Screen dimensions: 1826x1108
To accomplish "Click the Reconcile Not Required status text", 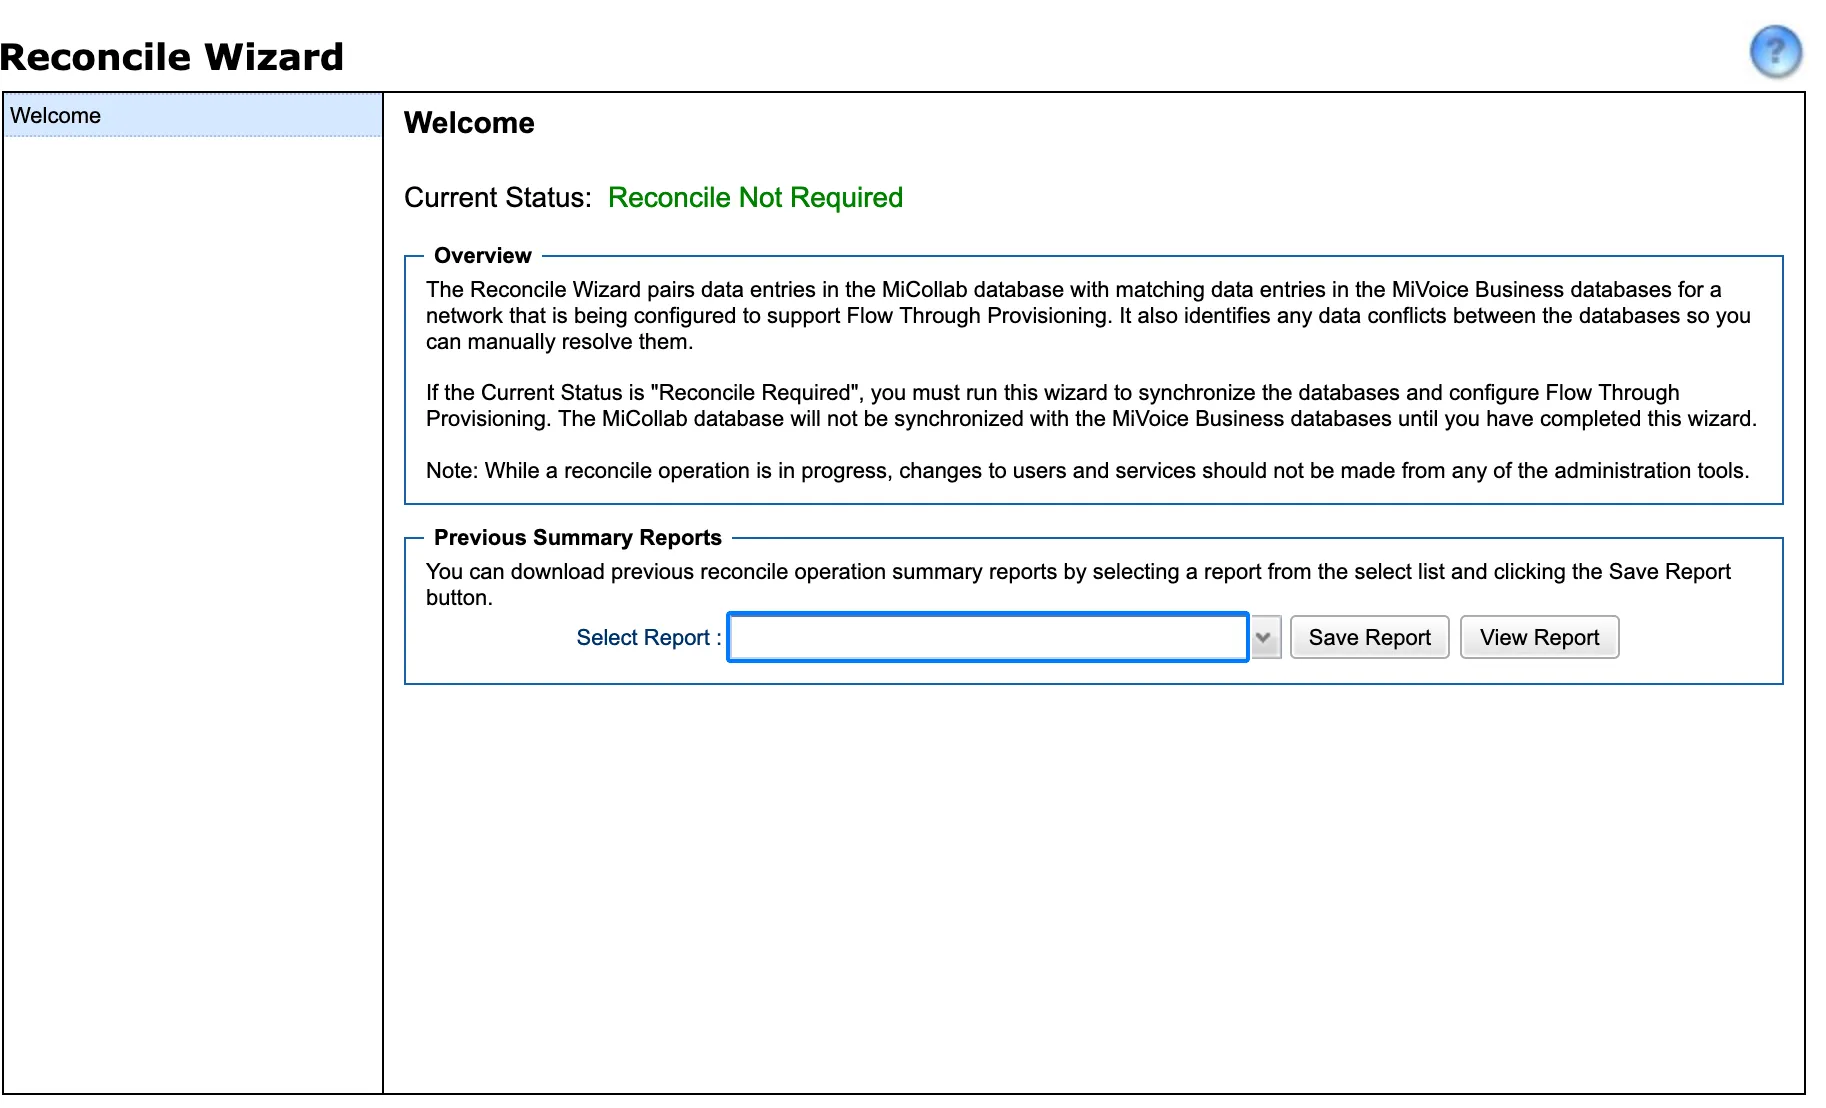I will (x=755, y=197).
